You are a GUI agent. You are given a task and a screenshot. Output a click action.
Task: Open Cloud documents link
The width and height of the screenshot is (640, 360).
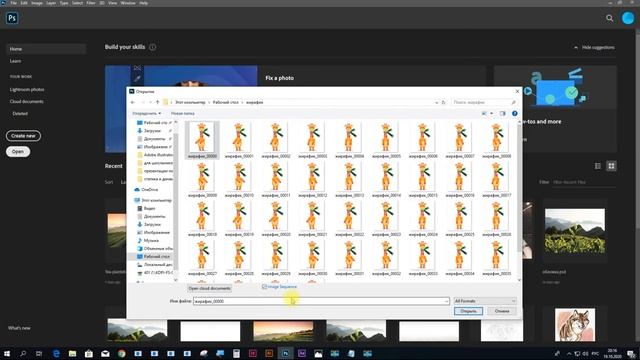point(27,101)
